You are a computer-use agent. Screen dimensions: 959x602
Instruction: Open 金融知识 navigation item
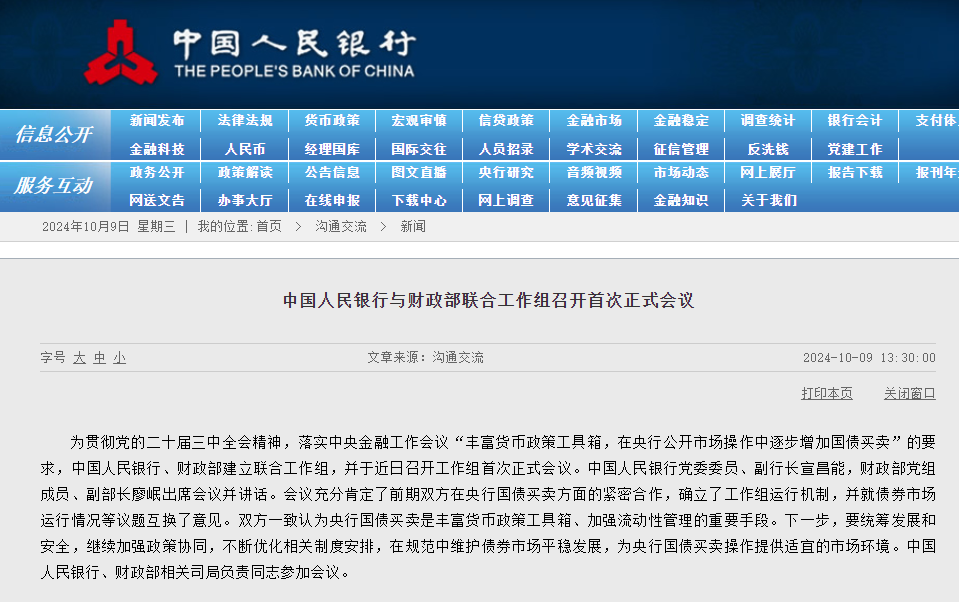pyautogui.click(x=681, y=200)
